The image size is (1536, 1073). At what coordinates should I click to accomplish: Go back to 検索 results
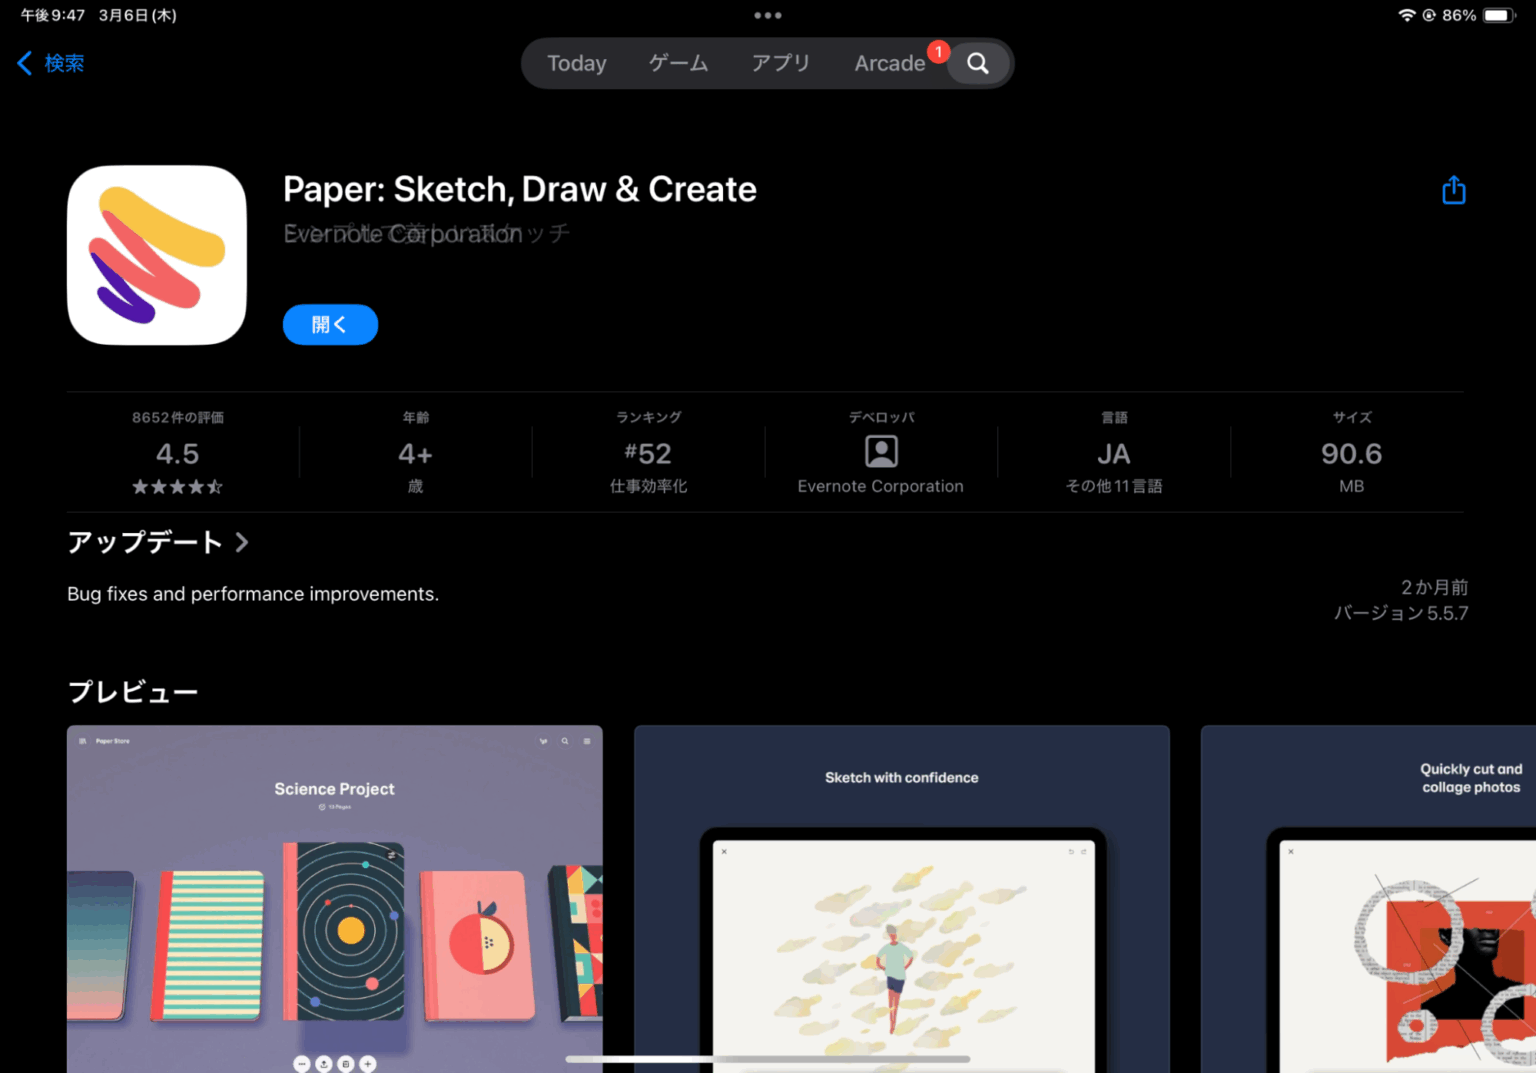(x=51, y=63)
